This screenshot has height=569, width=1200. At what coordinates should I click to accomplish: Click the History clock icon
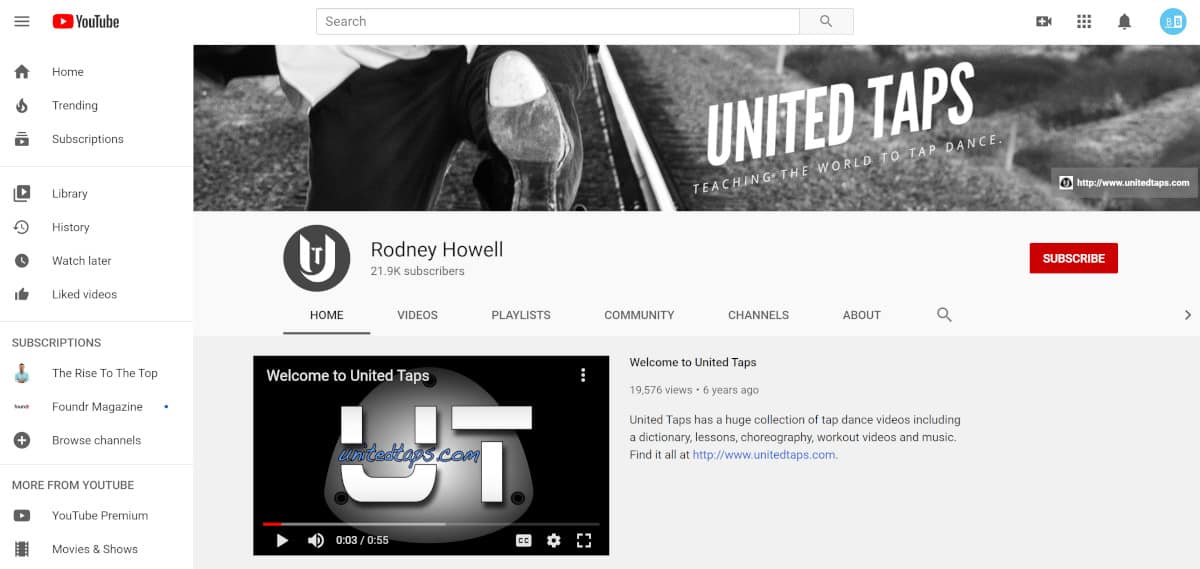point(22,227)
